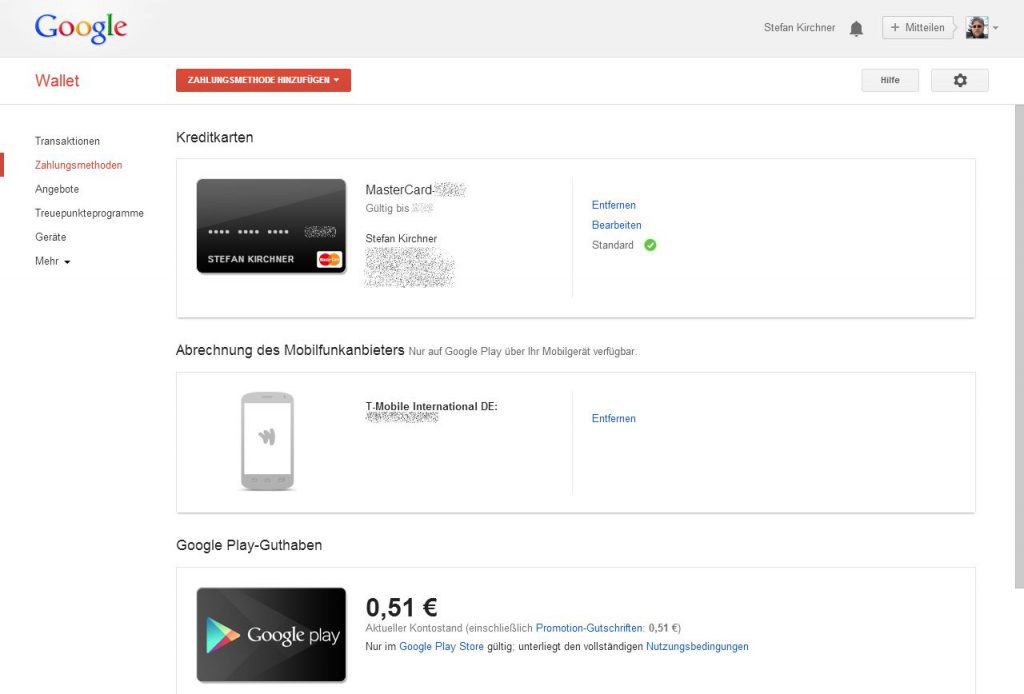Open account dropdown arrow beside avatar

tap(995, 28)
